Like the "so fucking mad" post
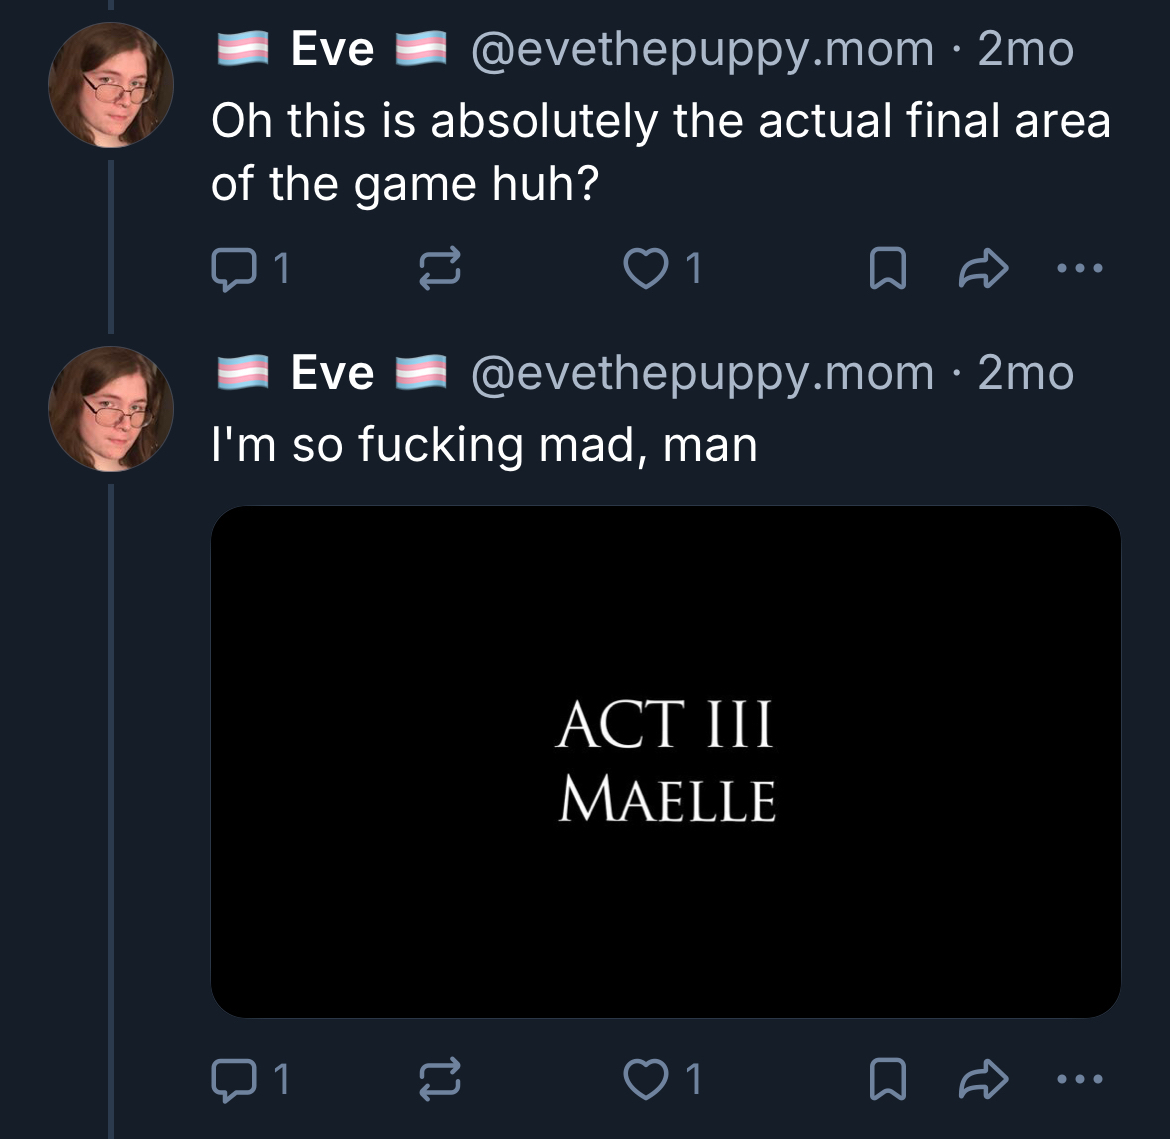This screenshot has width=1170, height=1139. tap(646, 1079)
